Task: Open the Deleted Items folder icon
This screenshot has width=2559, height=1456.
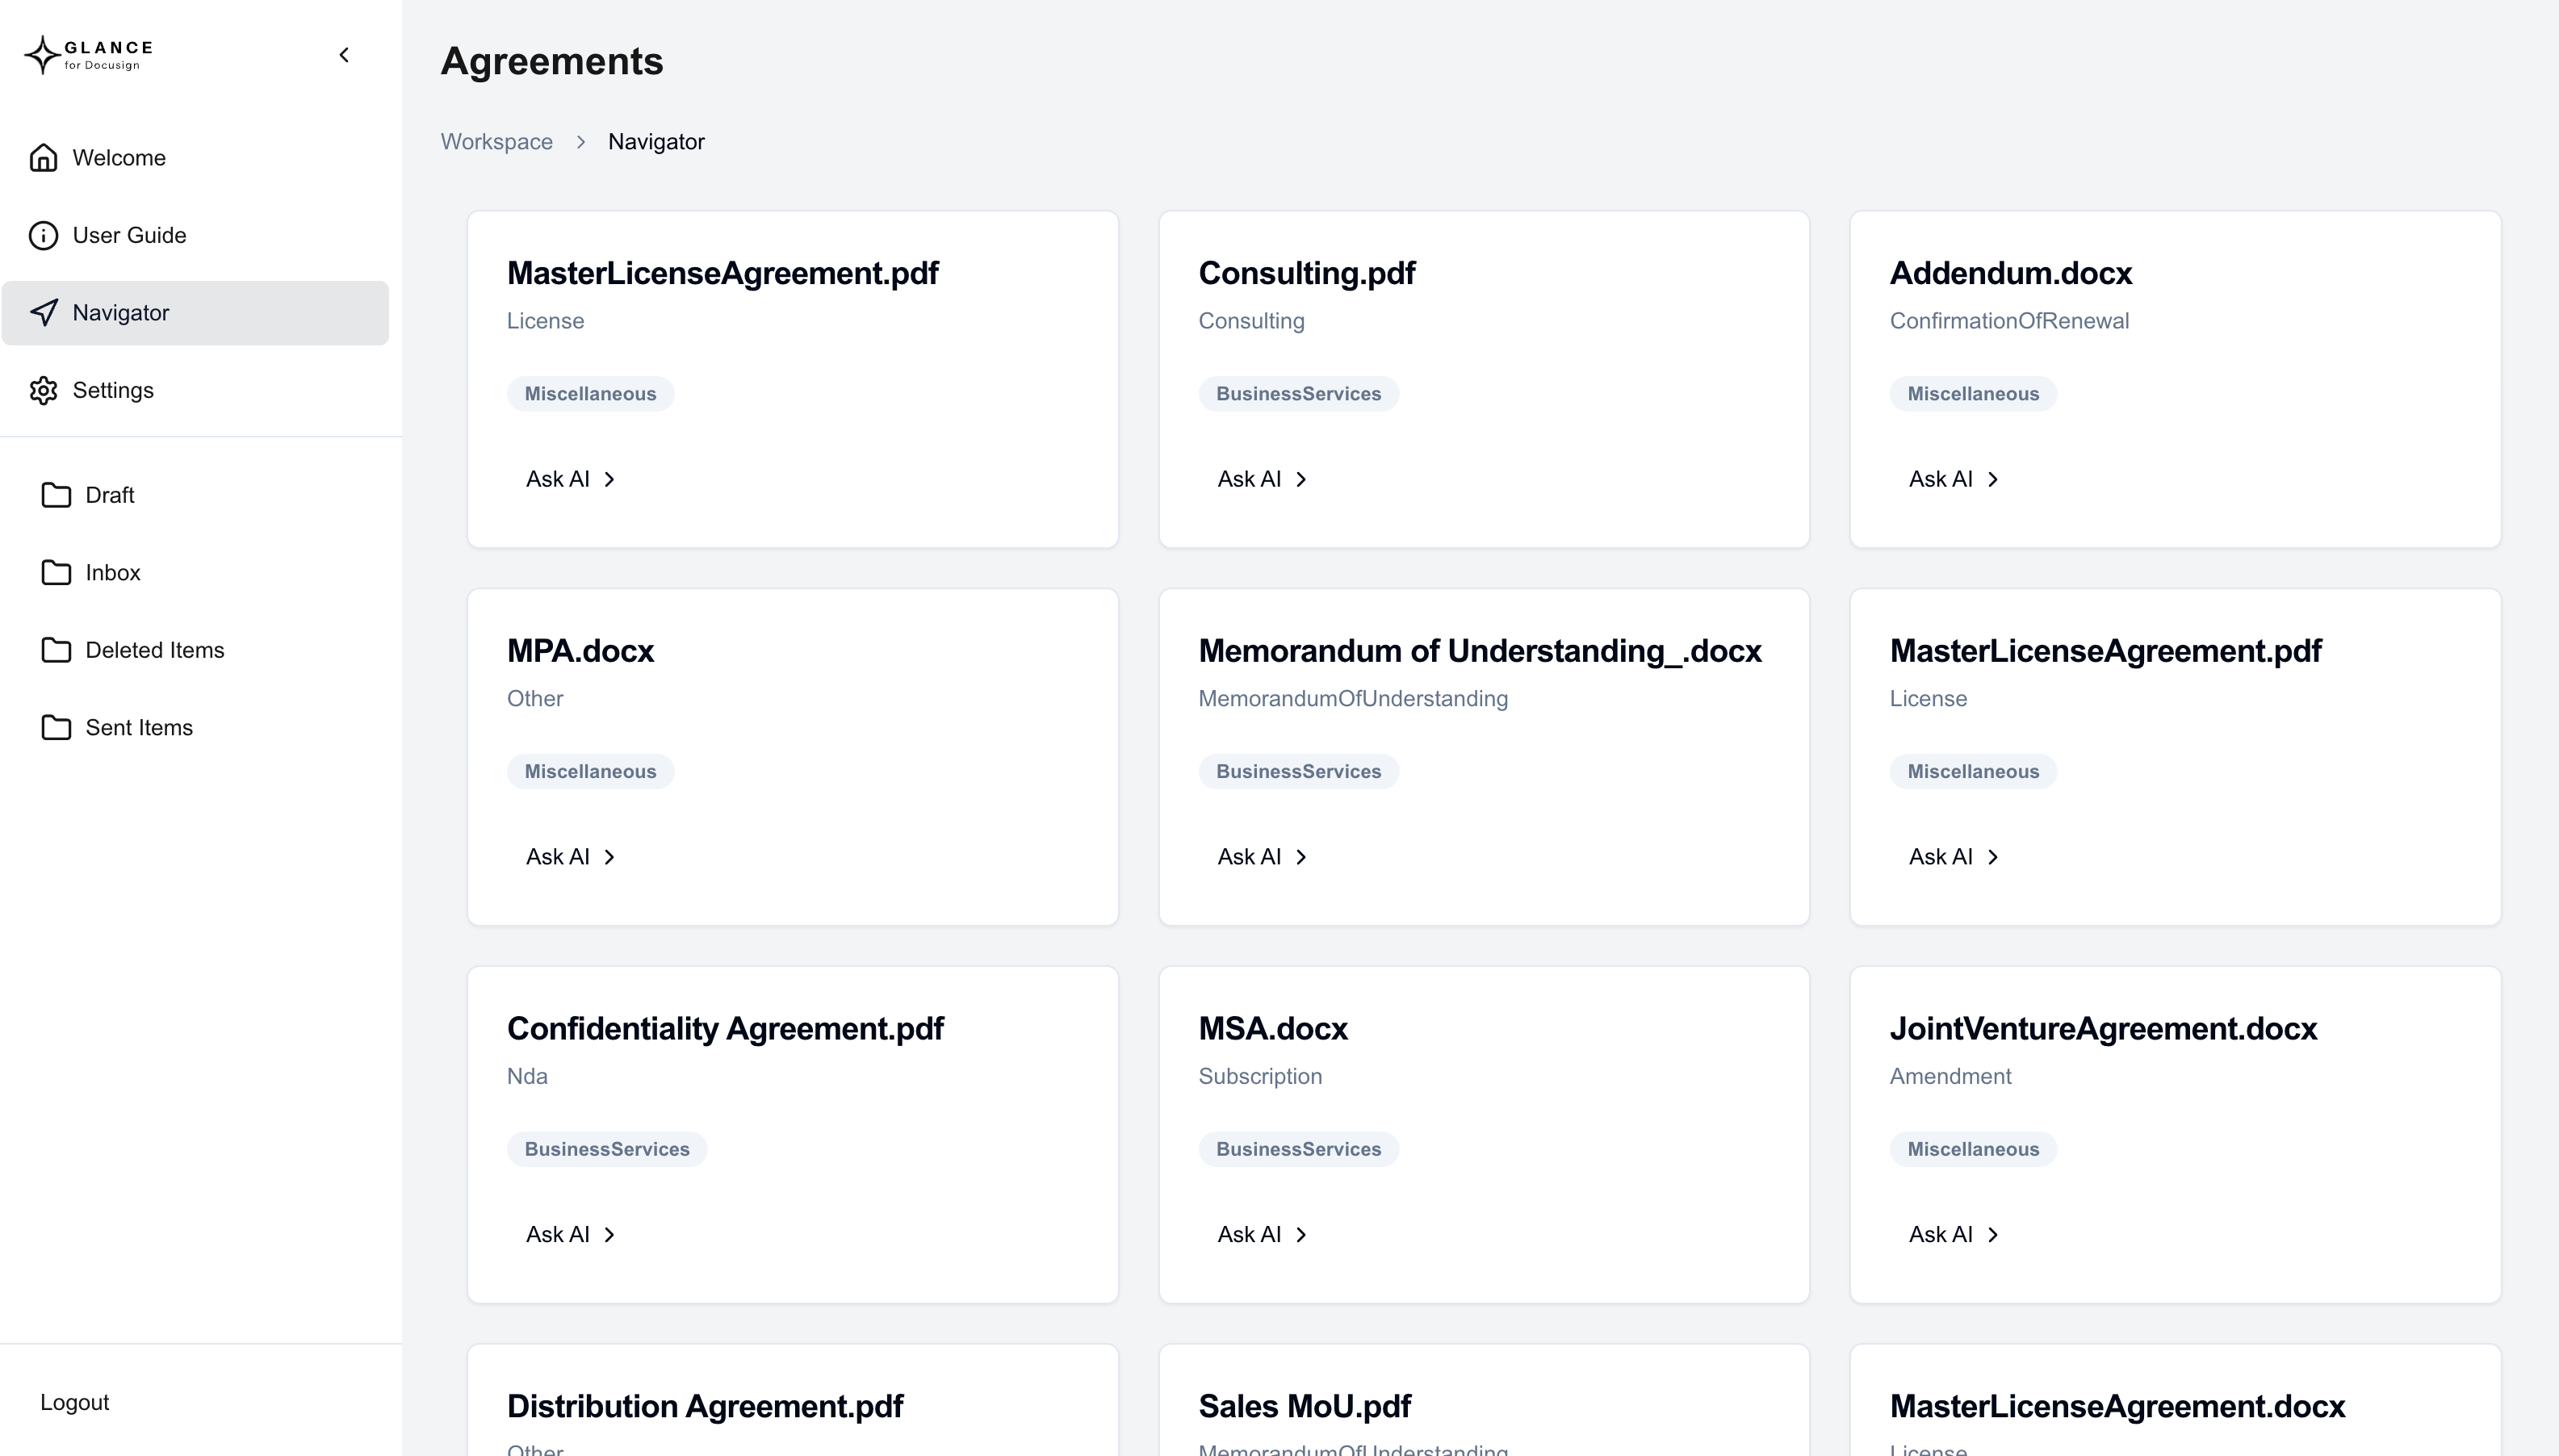Action: coord(56,650)
